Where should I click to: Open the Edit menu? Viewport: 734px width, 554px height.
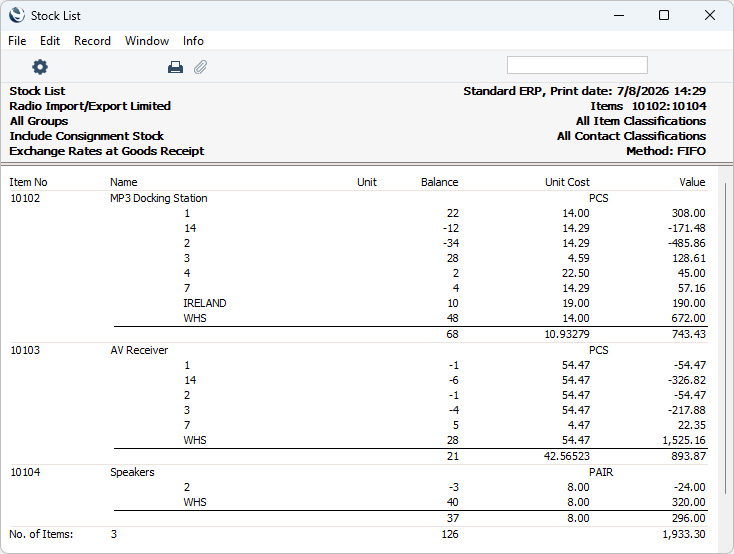click(x=50, y=41)
